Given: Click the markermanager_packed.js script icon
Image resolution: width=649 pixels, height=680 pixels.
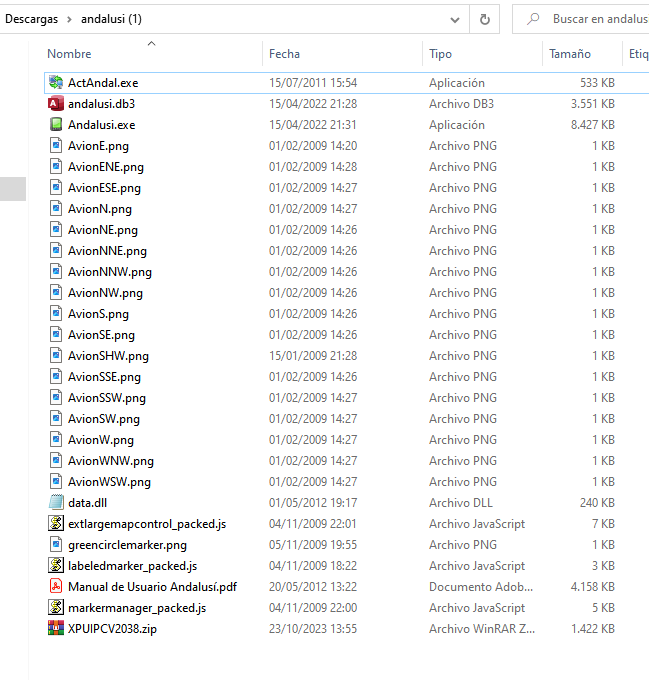Looking at the screenshot, I should pos(55,608).
